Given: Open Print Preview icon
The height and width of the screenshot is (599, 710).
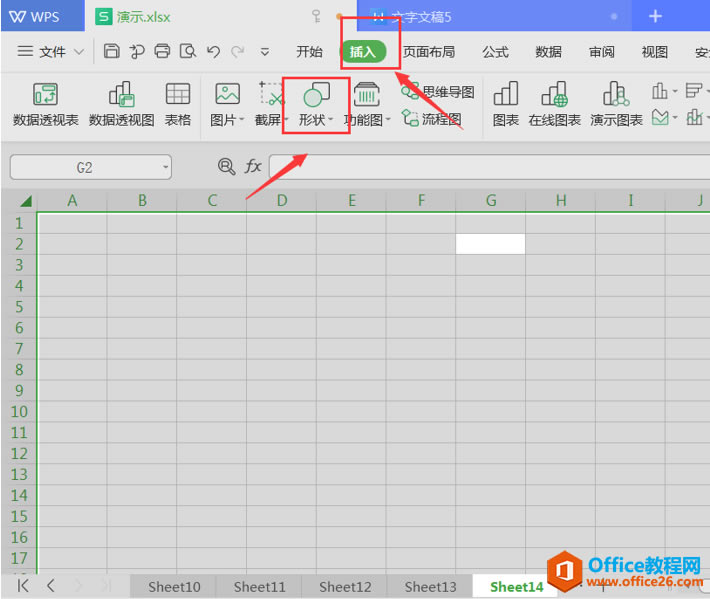Looking at the screenshot, I should point(187,51).
